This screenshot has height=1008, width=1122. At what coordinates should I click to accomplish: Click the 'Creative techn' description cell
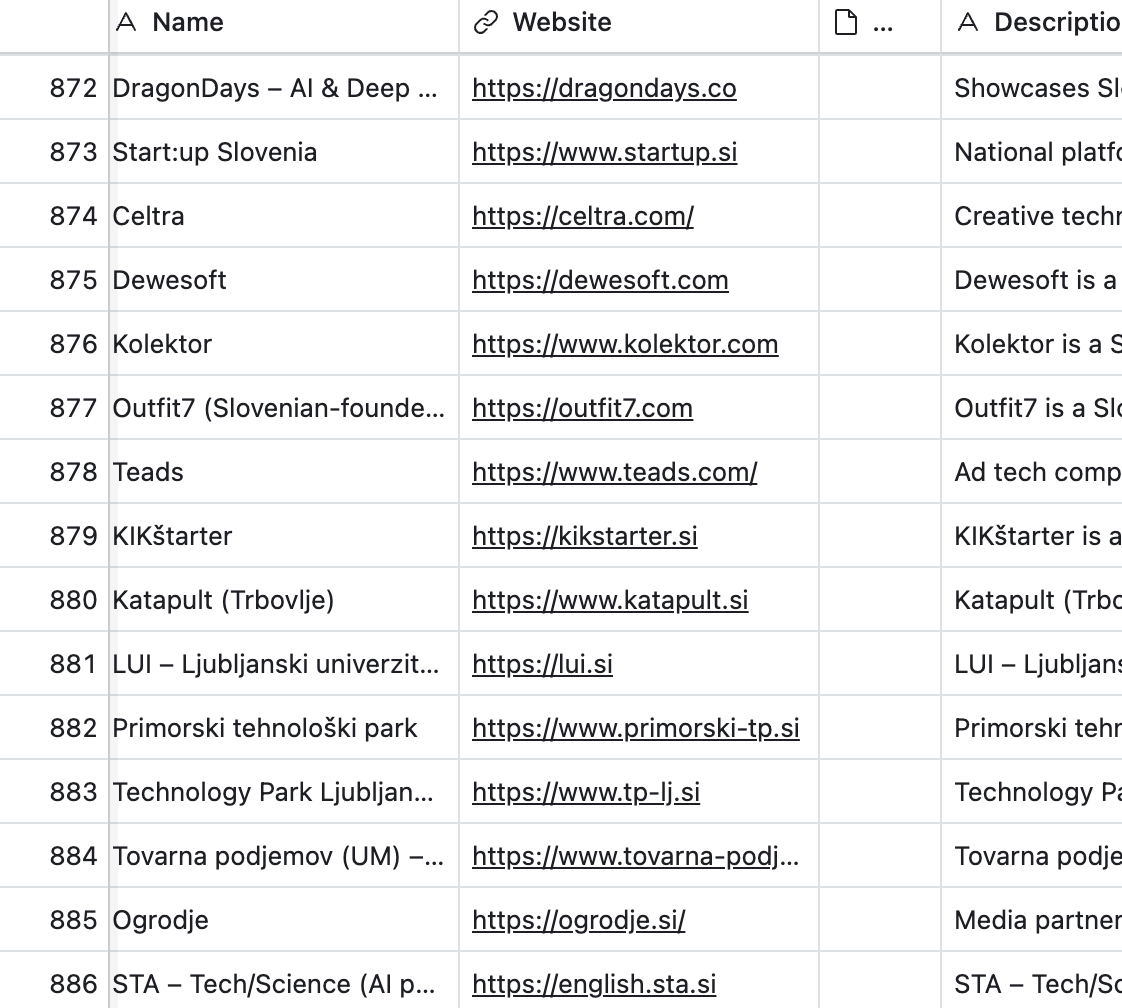tap(1031, 216)
